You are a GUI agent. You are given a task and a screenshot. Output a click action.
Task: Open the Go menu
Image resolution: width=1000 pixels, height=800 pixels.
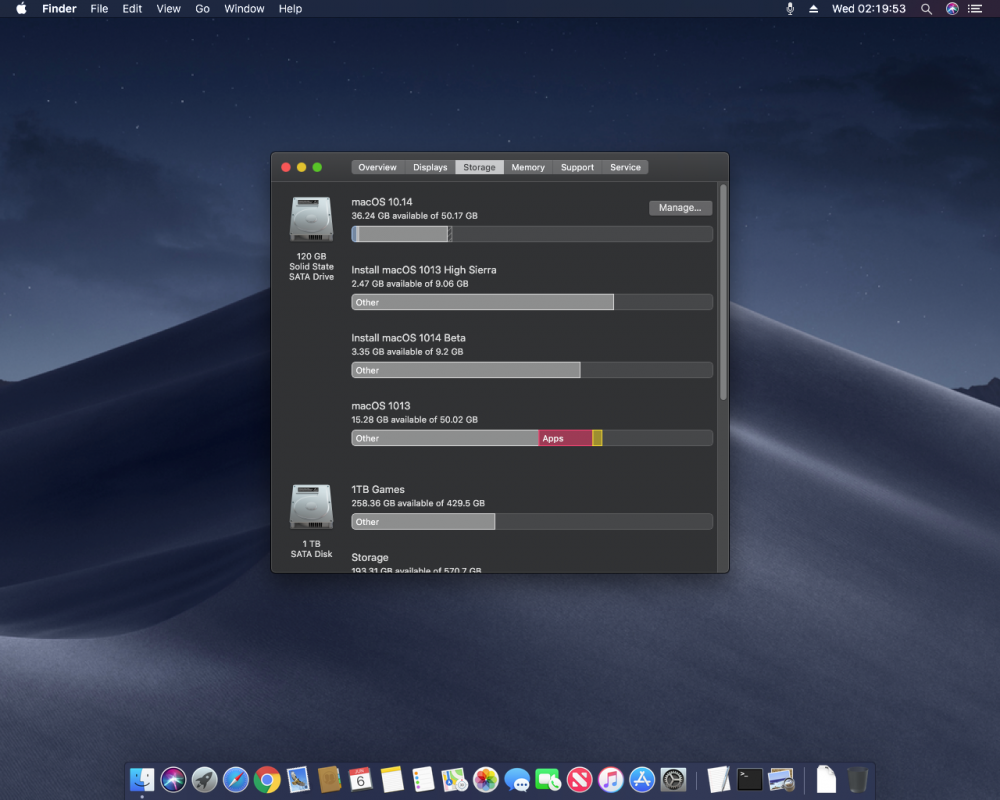tap(202, 9)
